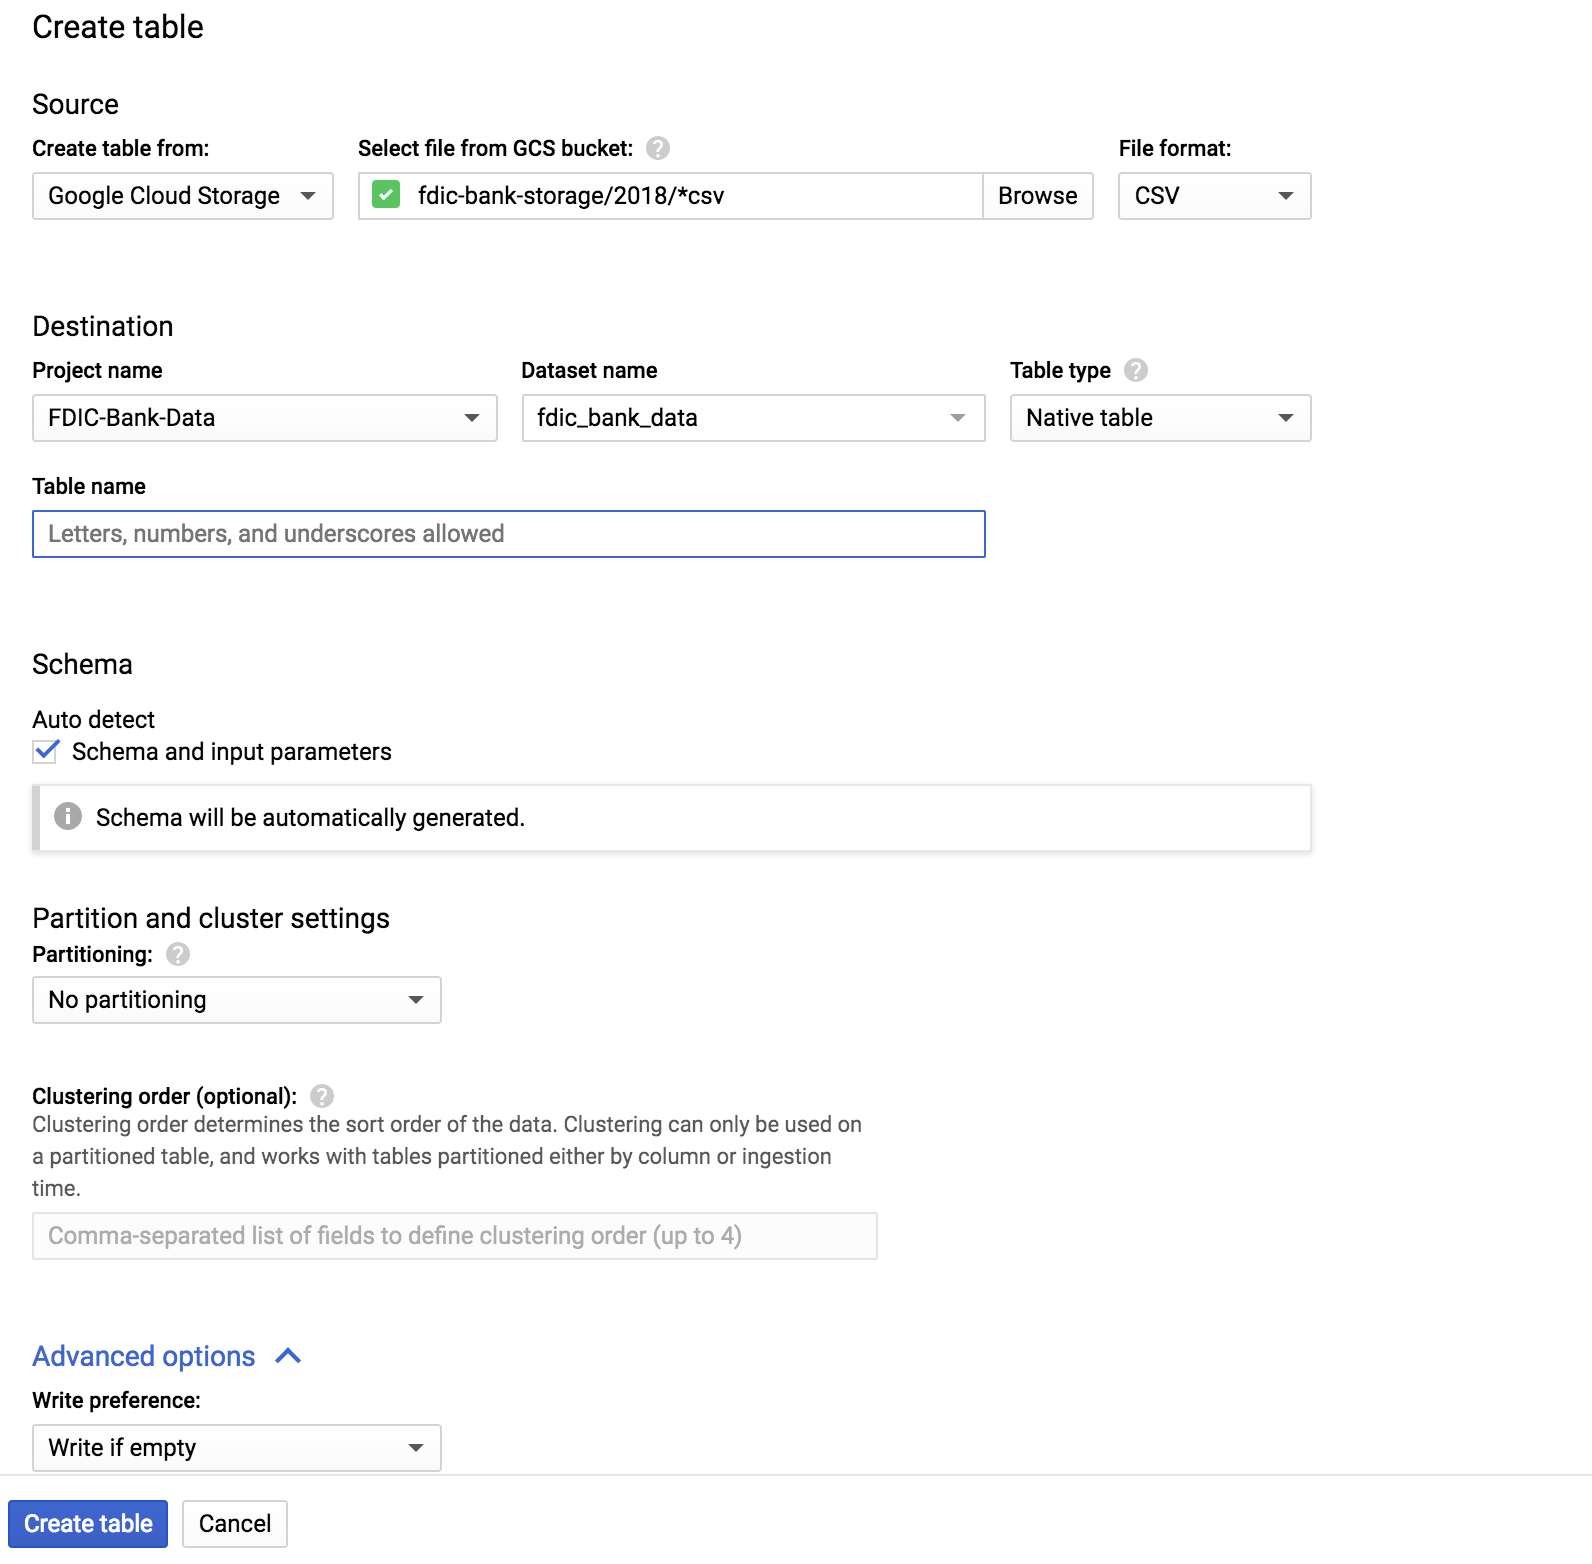Click help icon next to GCS bucket label
This screenshot has height=1564, width=1592.
tap(657, 148)
